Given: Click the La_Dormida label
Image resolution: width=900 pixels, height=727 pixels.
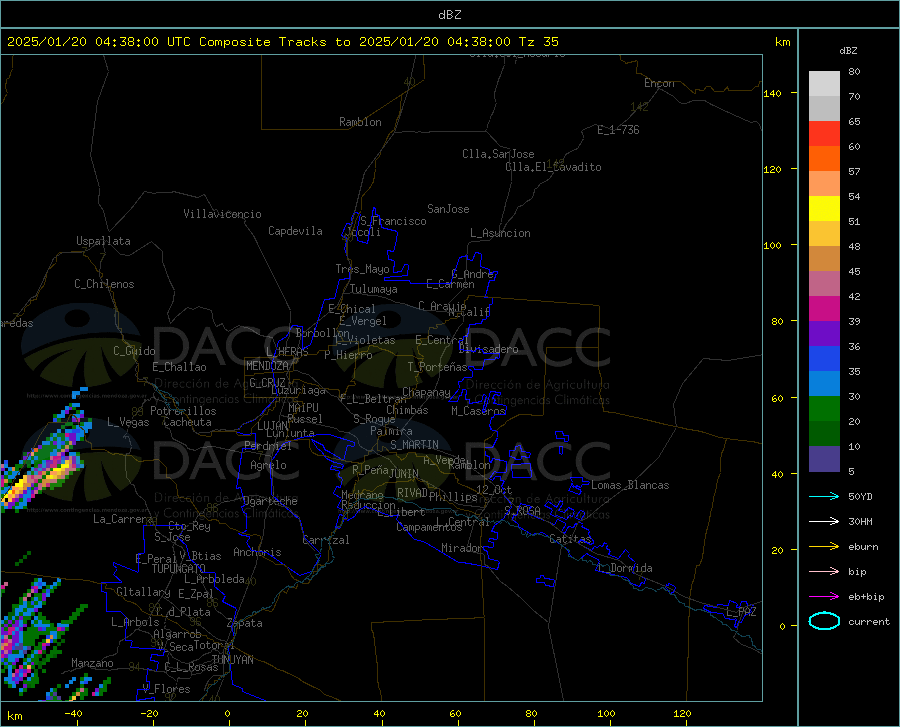Looking at the screenshot, I should (625, 568).
